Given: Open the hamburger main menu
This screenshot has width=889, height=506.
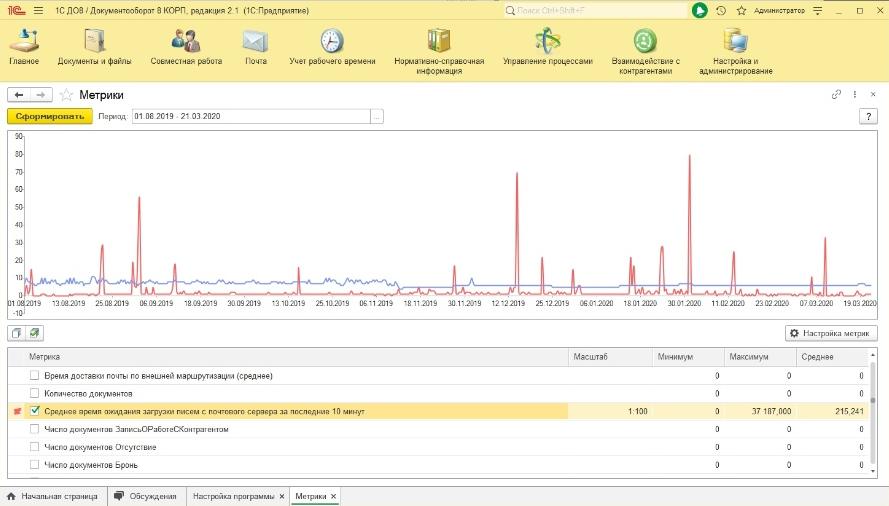Looking at the screenshot, I should tap(38, 10).
